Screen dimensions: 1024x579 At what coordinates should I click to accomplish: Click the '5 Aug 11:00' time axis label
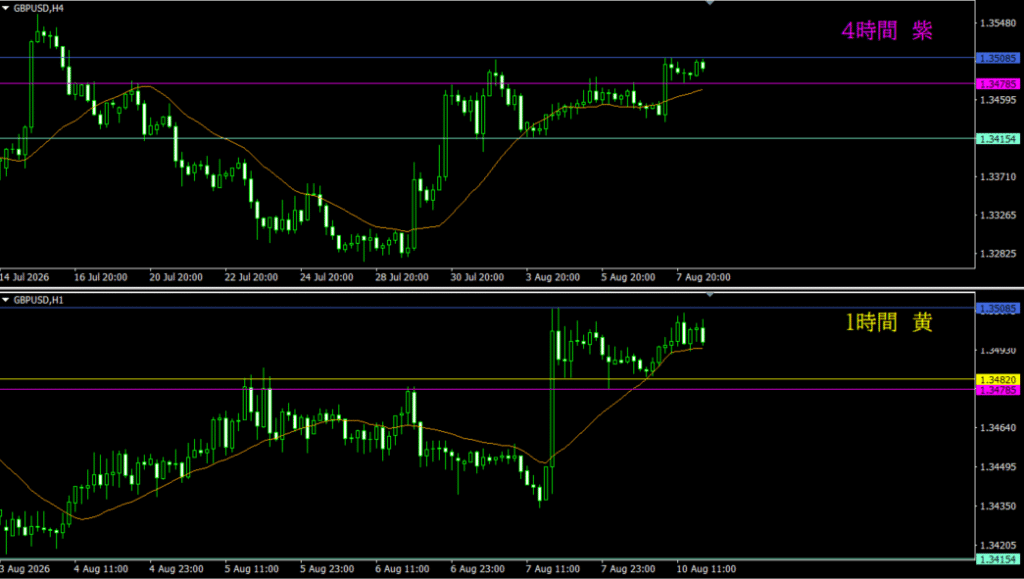251,569
